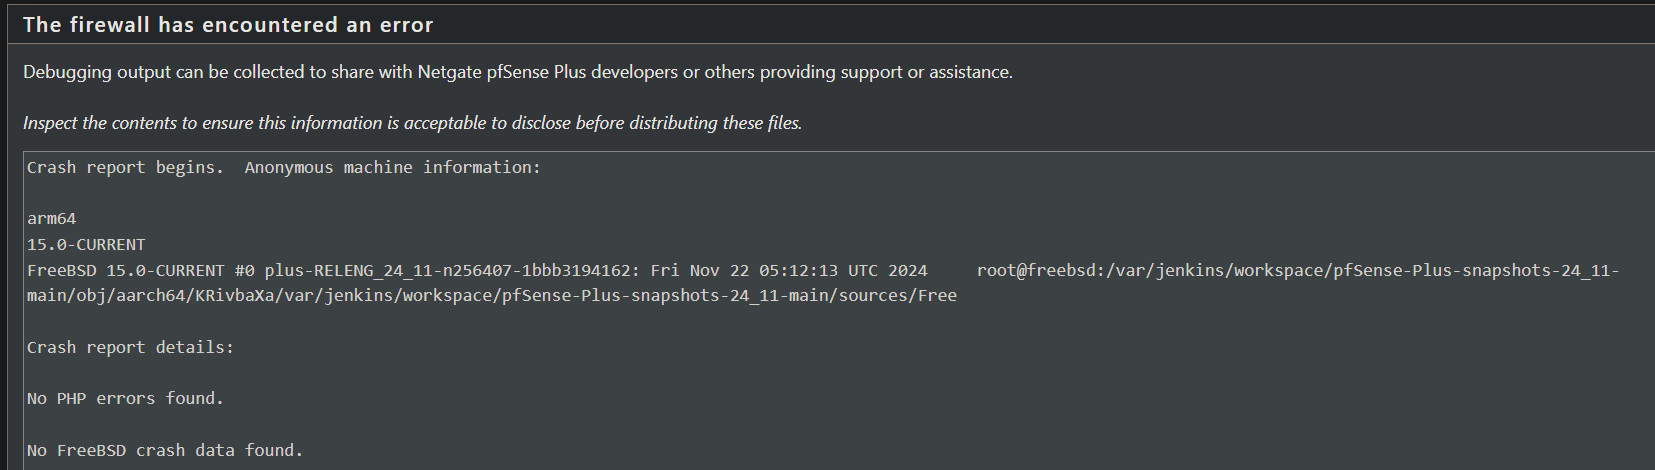Click the "No FreeBSD crash data found." line
Viewport: 1655px width, 470px height.
165,450
